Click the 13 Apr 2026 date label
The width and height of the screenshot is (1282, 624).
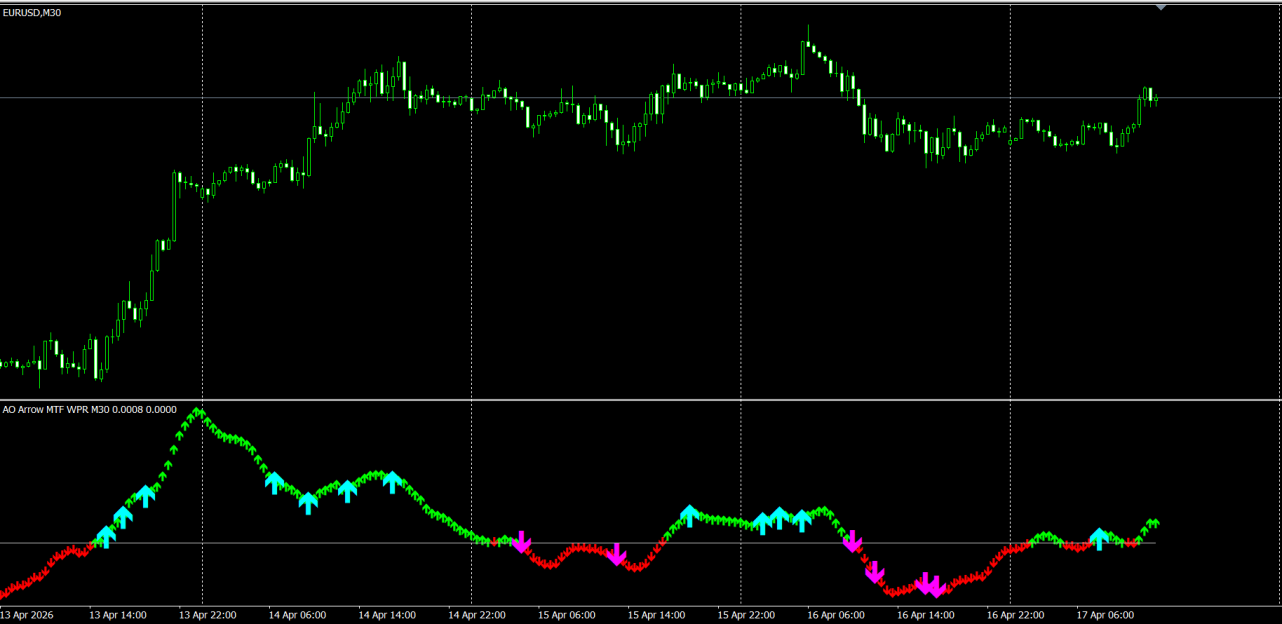coord(27,615)
